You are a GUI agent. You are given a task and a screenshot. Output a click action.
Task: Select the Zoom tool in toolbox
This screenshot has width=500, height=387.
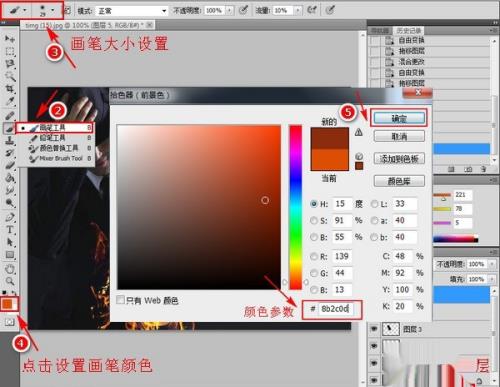10,281
